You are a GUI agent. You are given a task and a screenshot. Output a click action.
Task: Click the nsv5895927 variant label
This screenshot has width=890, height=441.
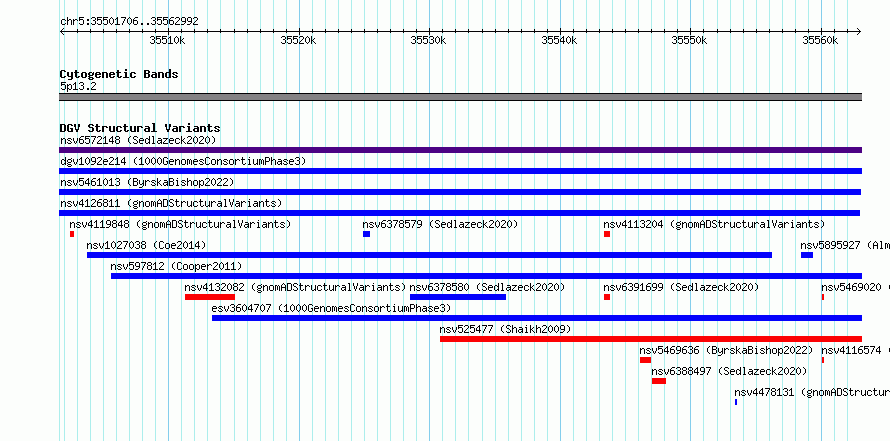845,245
